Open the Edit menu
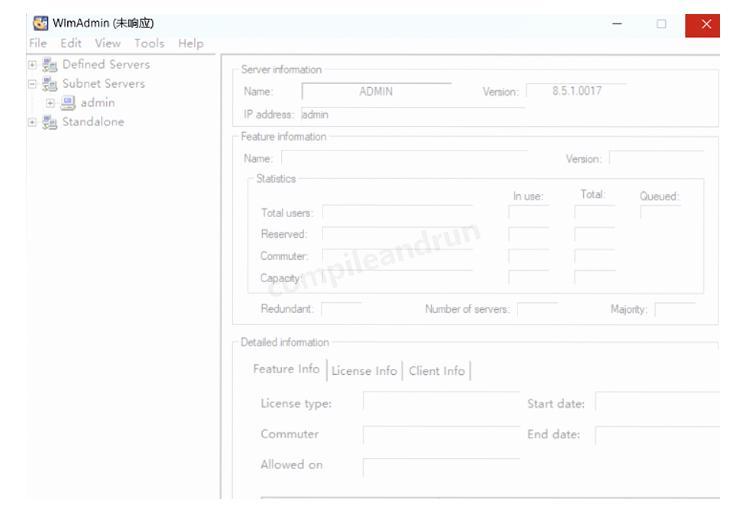 [71, 43]
